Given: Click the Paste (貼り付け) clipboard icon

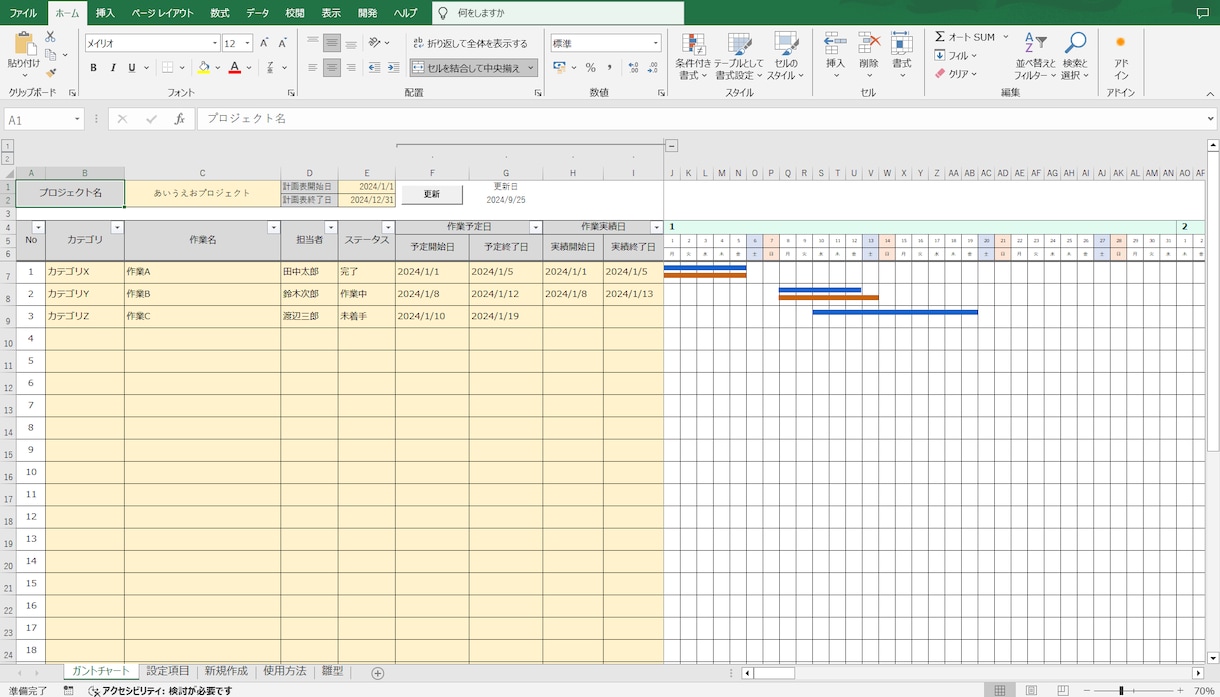Looking at the screenshot, I should [x=24, y=45].
